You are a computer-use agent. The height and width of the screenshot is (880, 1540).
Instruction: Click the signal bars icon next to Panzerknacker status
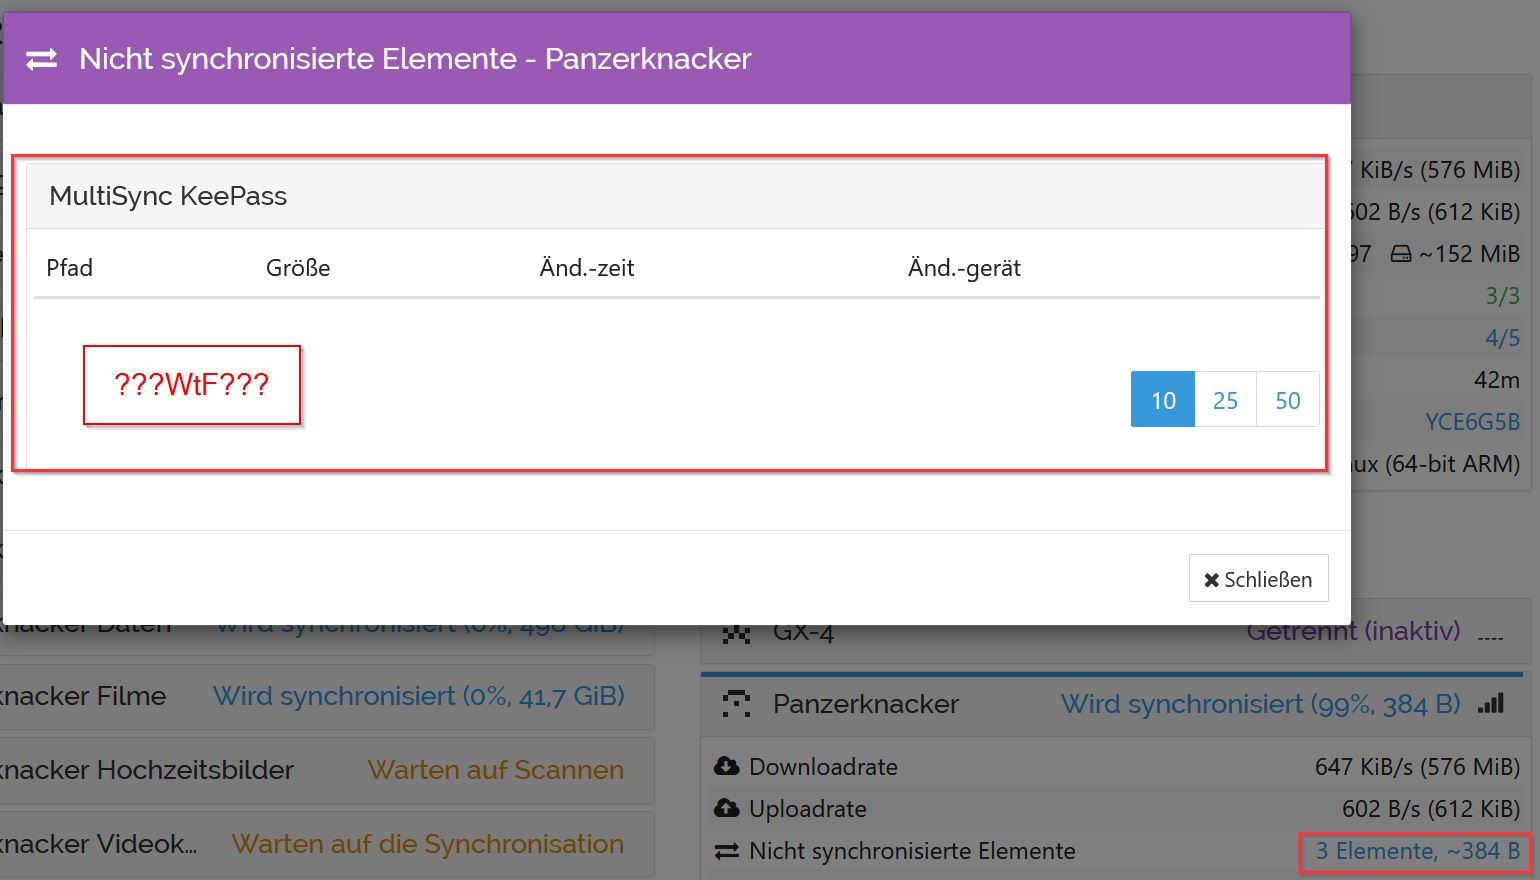tap(1491, 704)
